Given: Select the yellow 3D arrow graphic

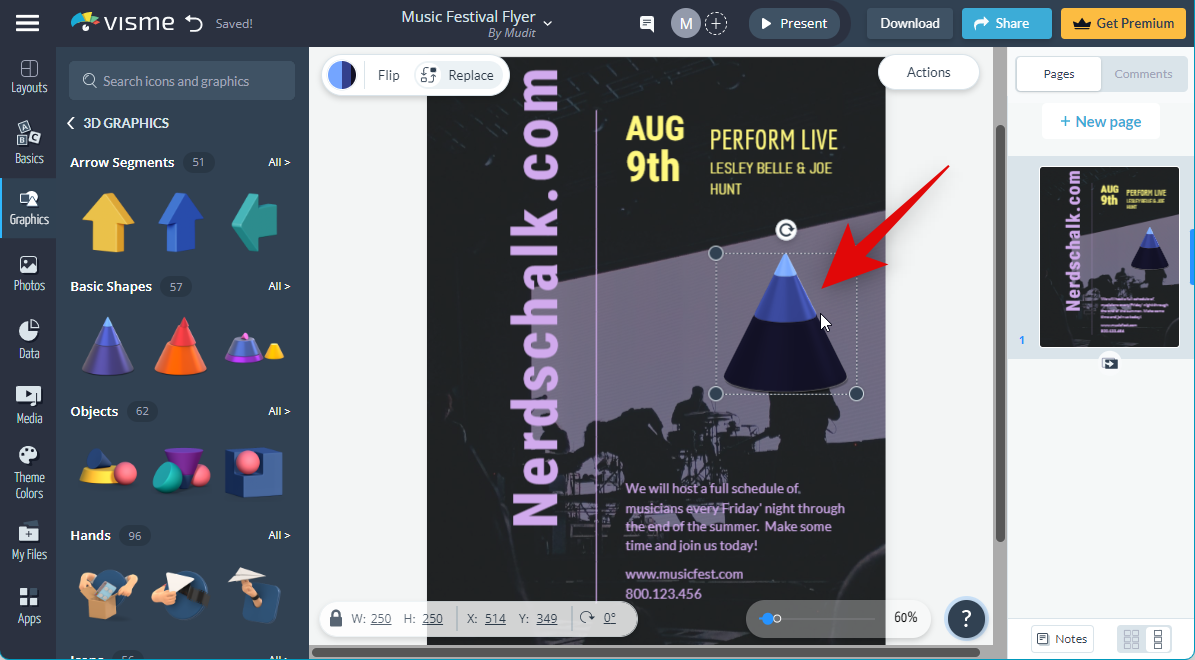Looking at the screenshot, I should (x=108, y=222).
